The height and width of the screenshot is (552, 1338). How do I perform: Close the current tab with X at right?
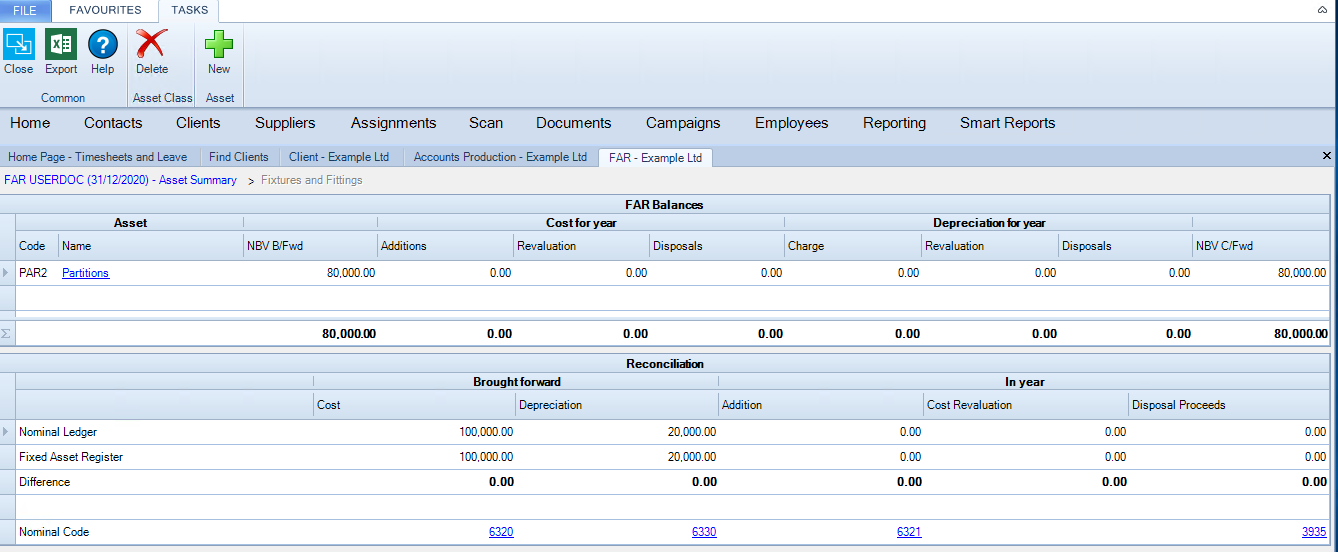click(1327, 156)
